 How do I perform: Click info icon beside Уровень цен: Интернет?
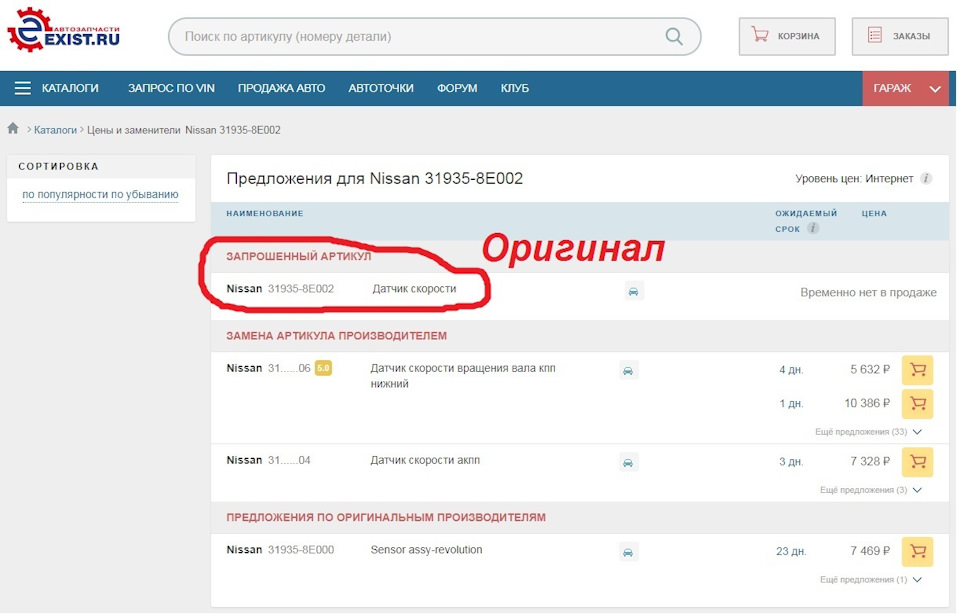point(926,179)
